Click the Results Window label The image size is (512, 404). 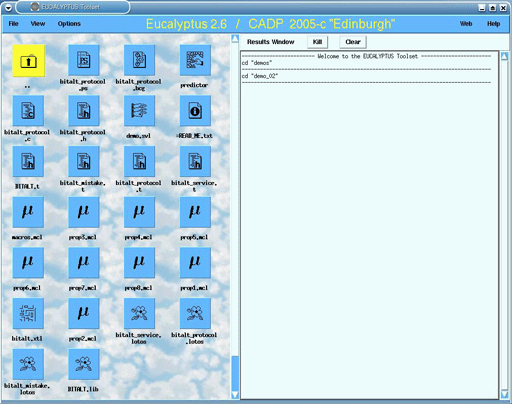pos(270,42)
